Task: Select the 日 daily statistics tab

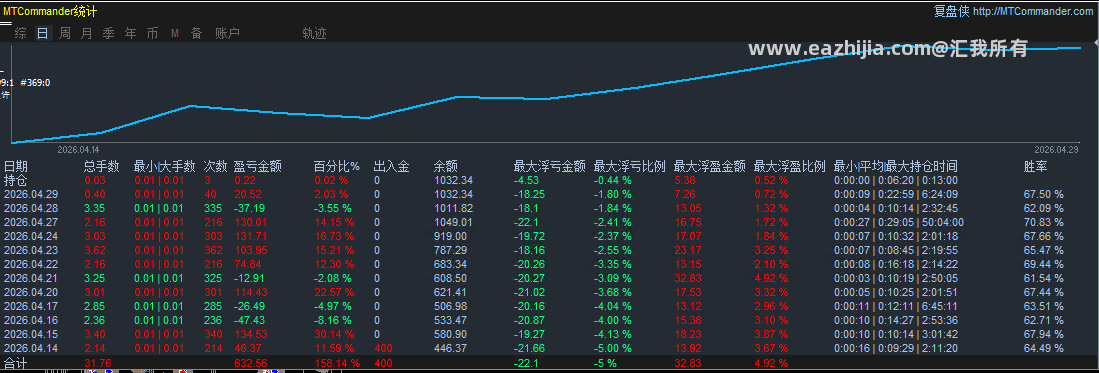Action: 43,33
